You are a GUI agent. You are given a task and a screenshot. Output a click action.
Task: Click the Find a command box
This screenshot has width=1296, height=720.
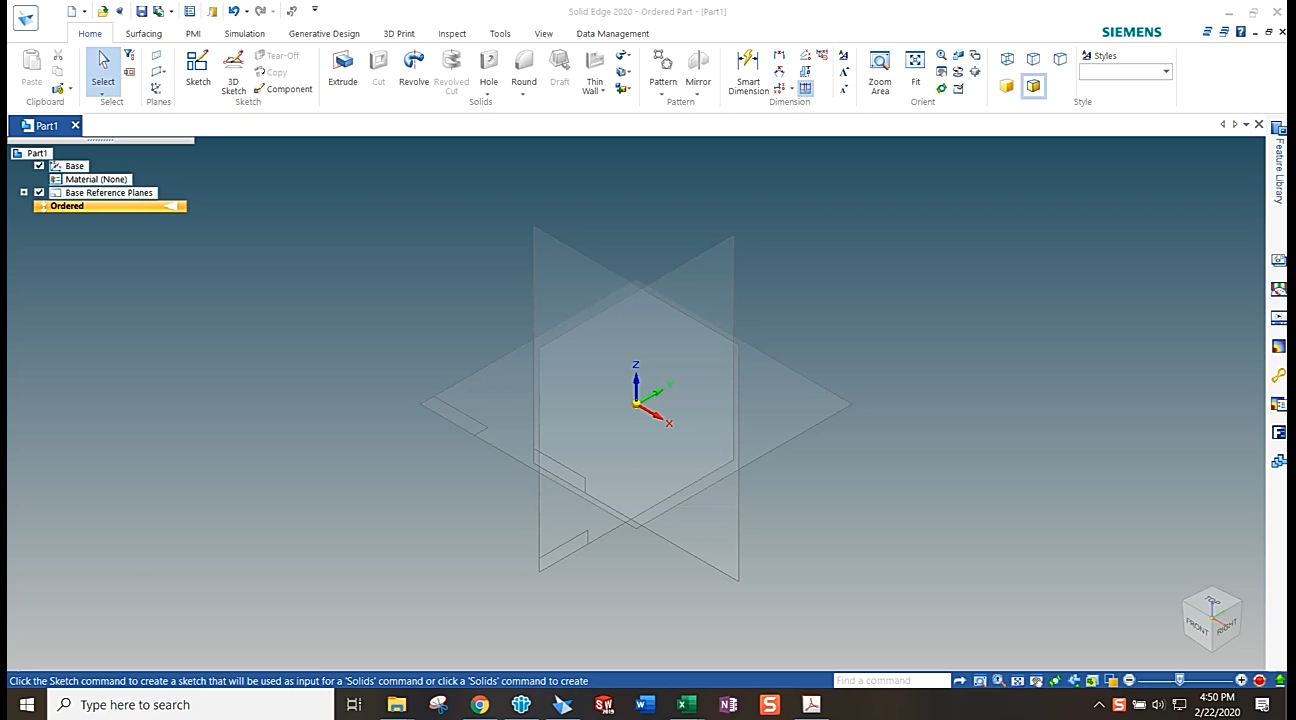click(x=890, y=680)
